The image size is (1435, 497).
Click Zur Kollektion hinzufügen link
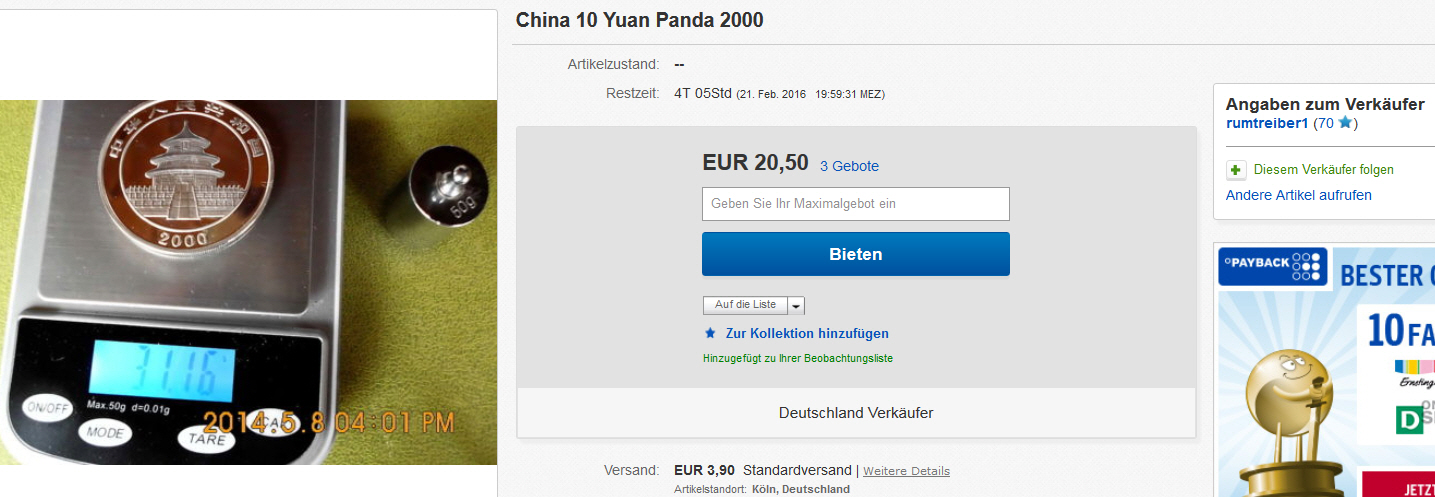click(x=807, y=333)
